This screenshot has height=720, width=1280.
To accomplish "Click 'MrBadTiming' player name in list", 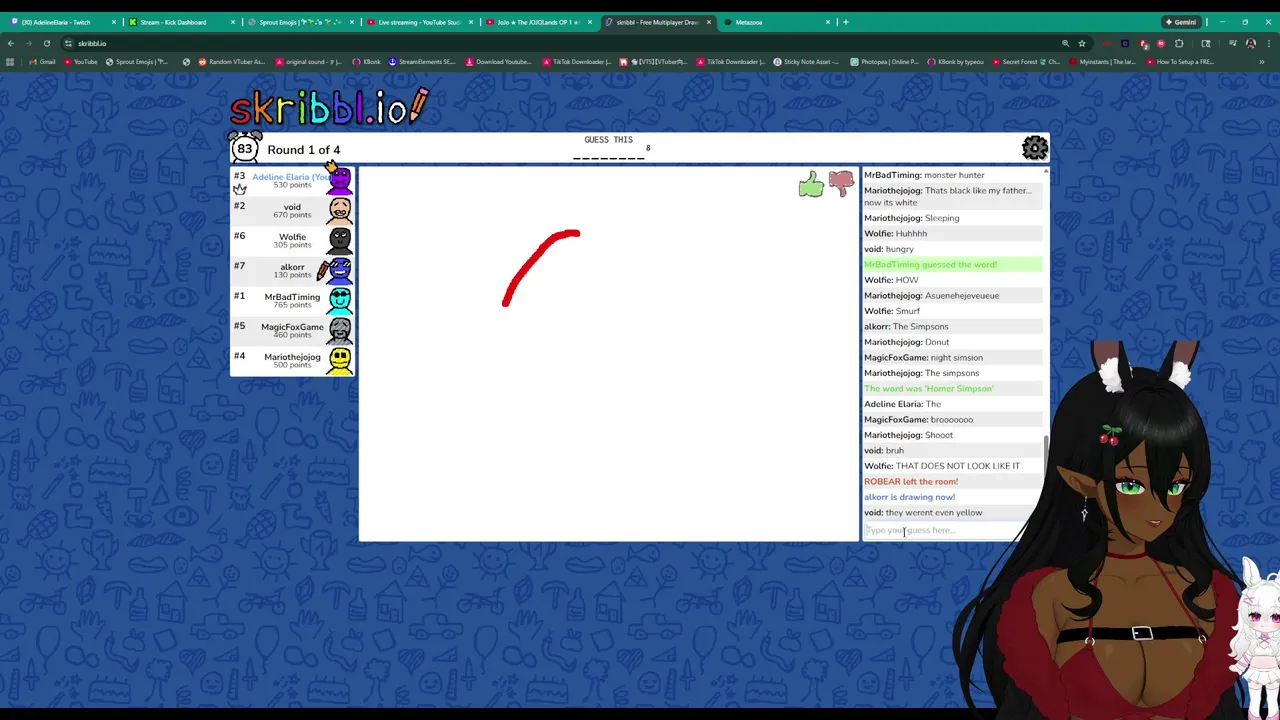I will tap(292, 297).
